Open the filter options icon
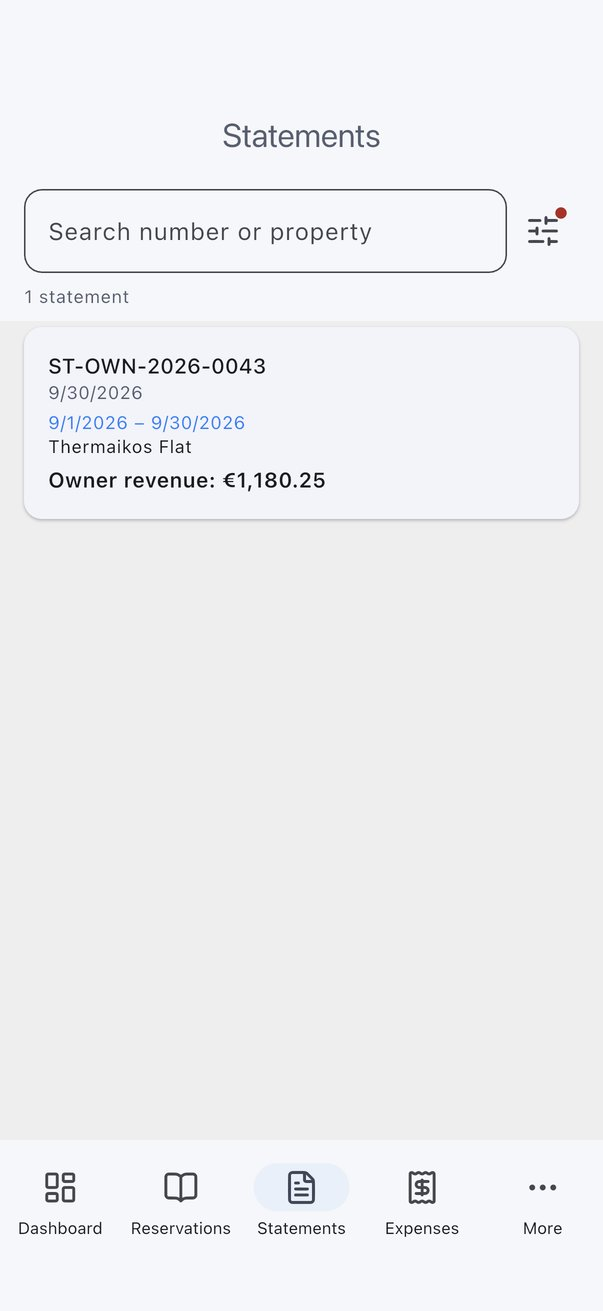603x1311 pixels. tap(543, 231)
